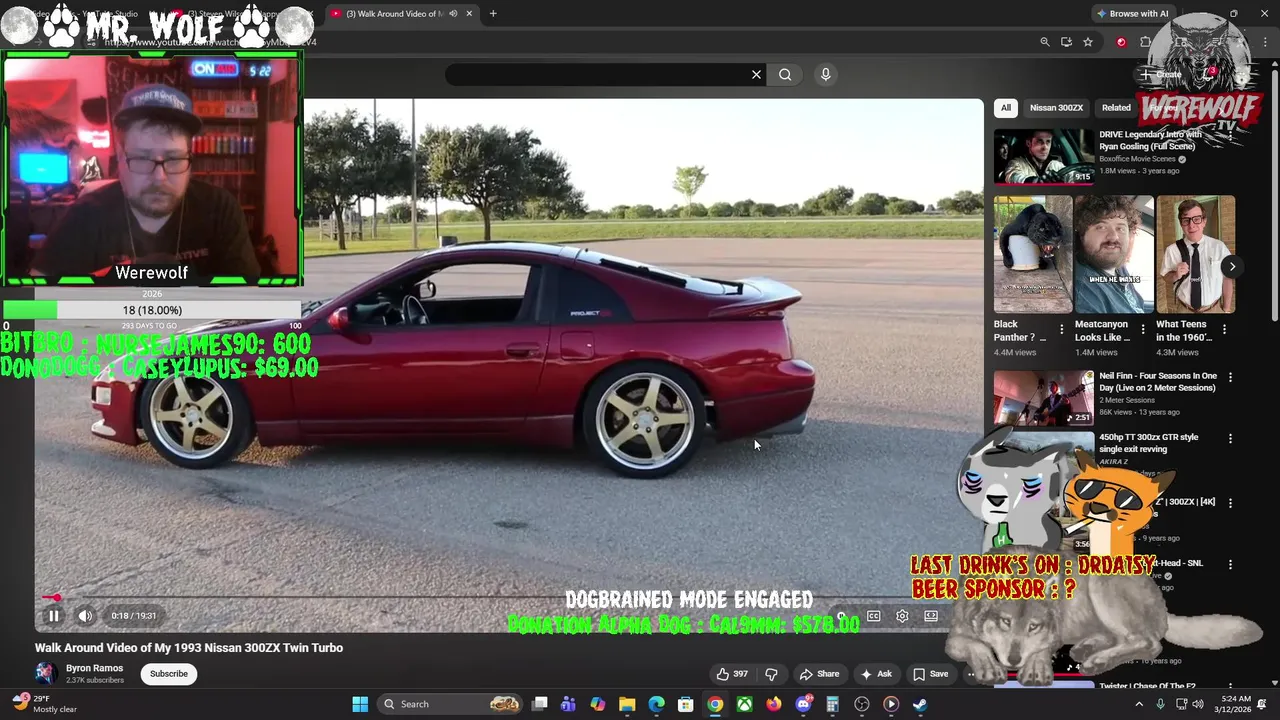Select the Related filter chip
1280x720 pixels.
point(1116,108)
